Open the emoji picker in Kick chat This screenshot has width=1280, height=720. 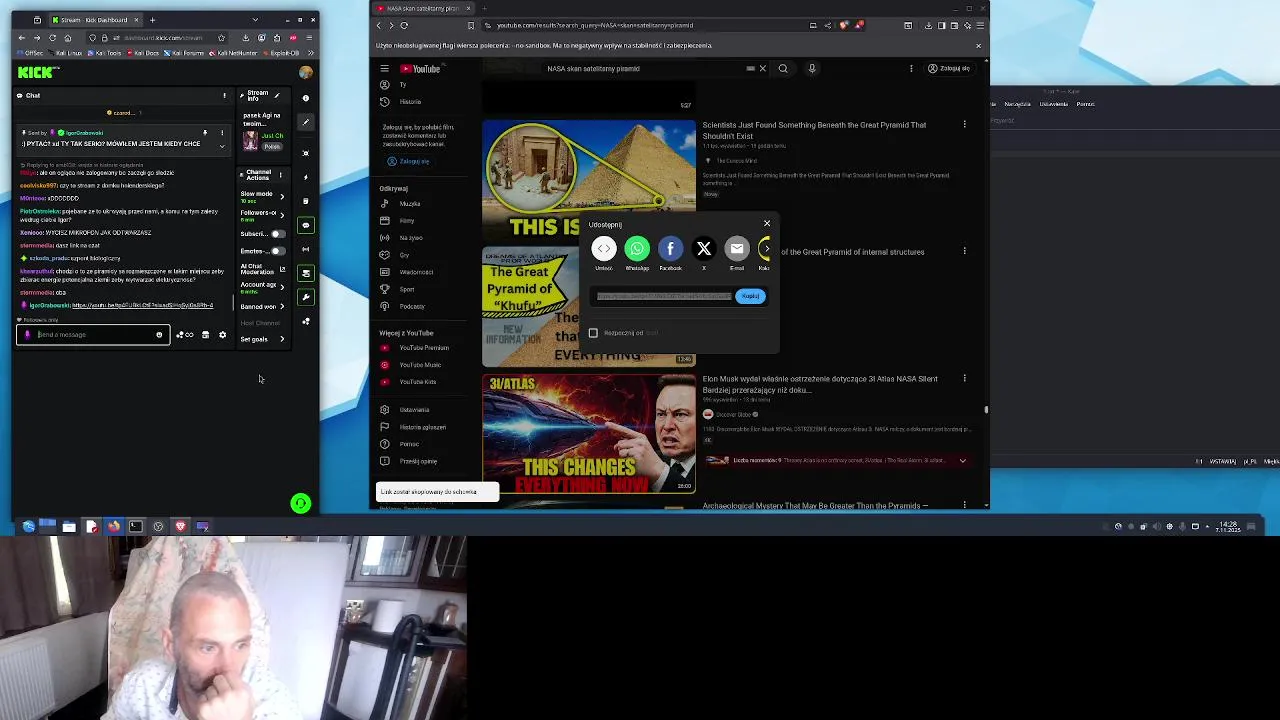pyautogui.click(x=159, y=335)
